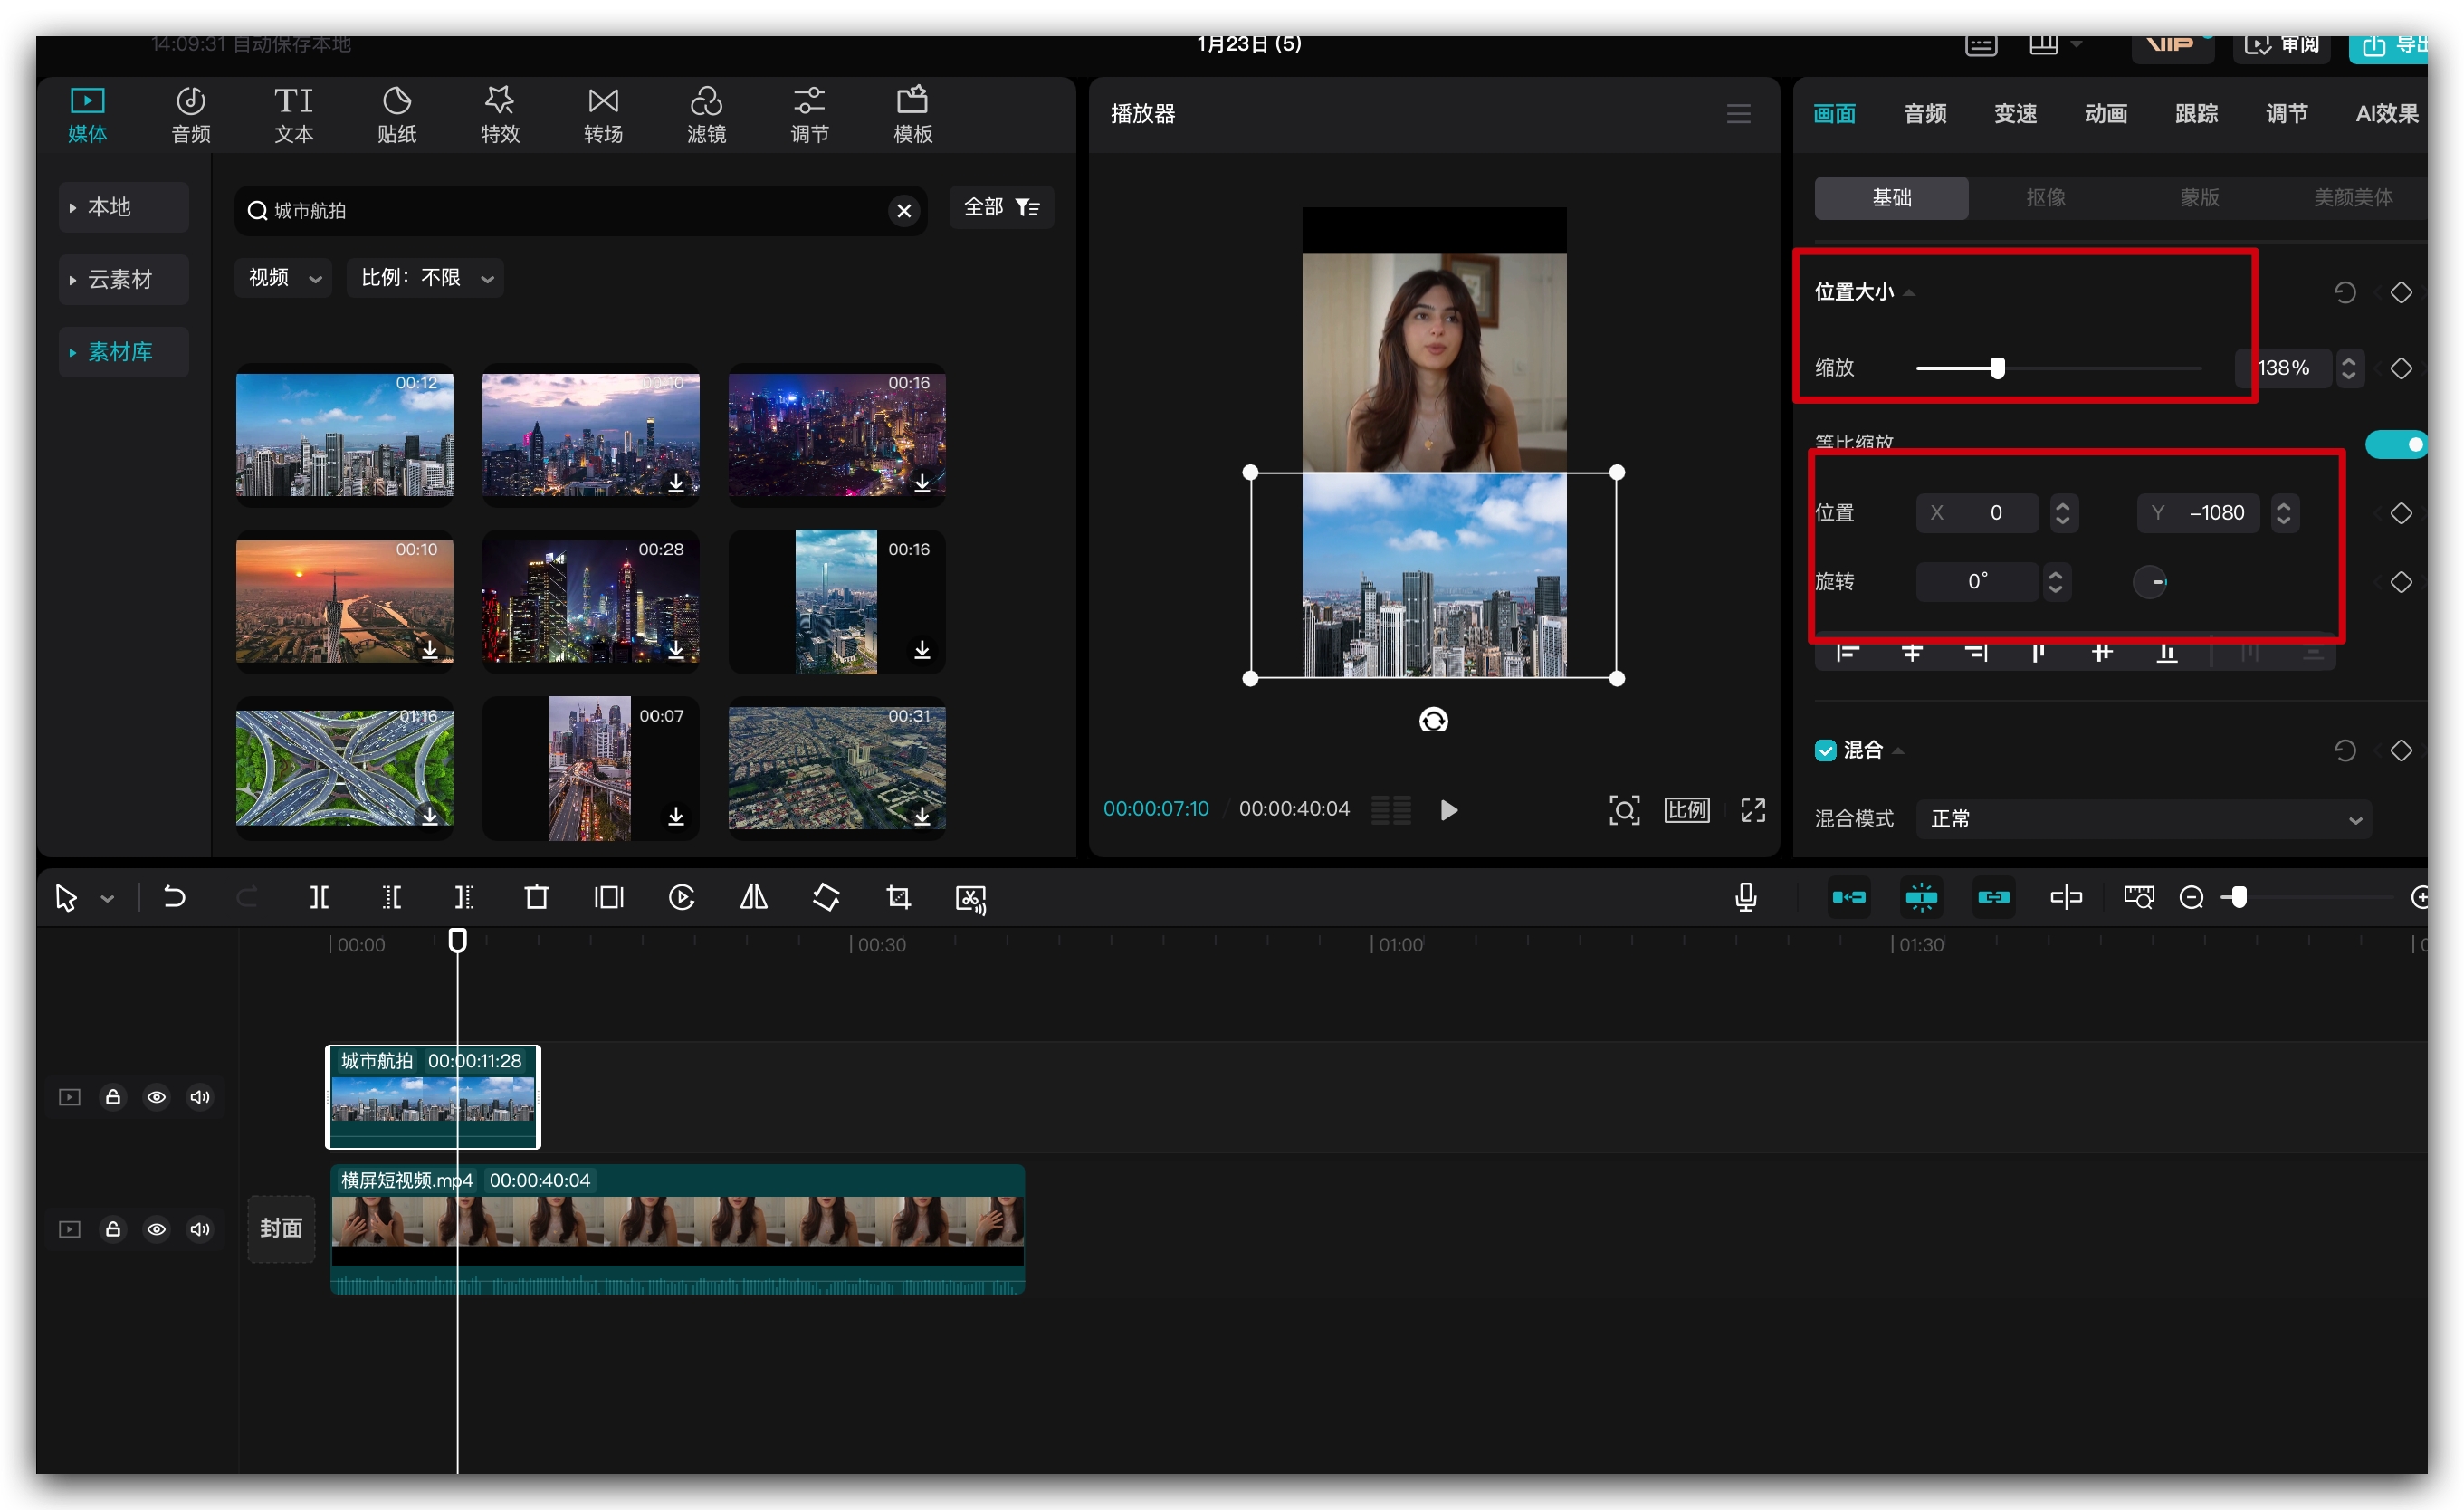Click the 比例 ratio button in the player
The height and width of the screenshot is (1510, 2464).
coord(1686,810)
